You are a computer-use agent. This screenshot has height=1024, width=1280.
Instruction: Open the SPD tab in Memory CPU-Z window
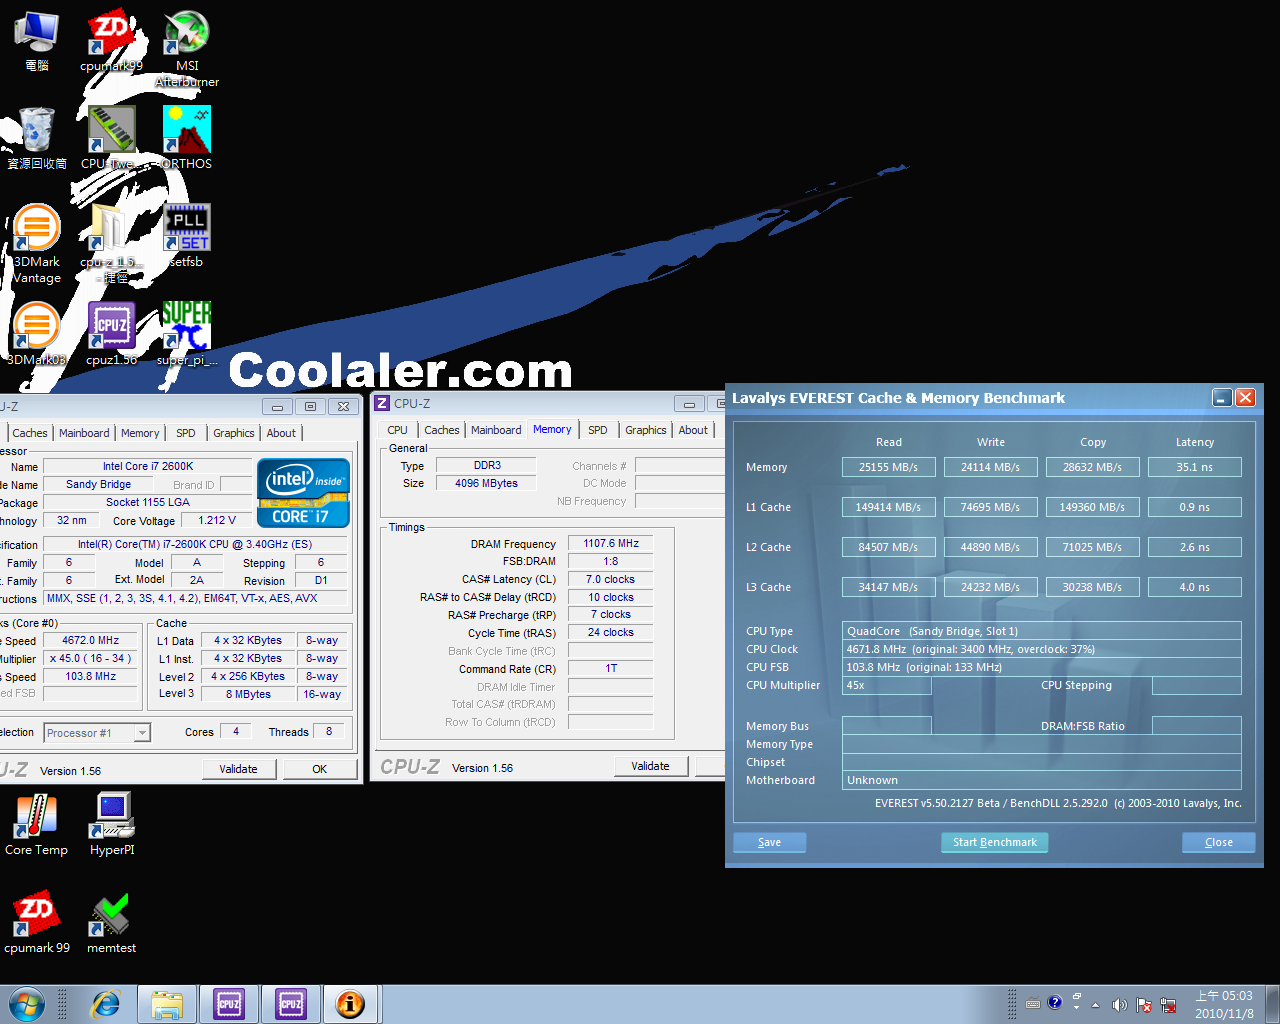597,430
